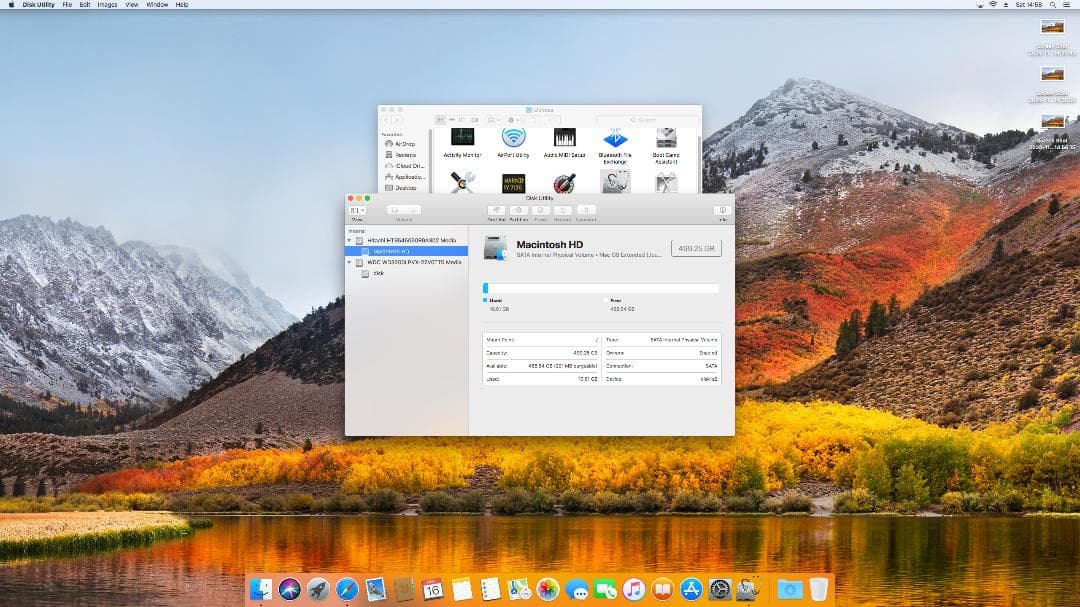Collapse the Hitachi media disclosure triangle
1080x607 pixels.
point(350,239)
